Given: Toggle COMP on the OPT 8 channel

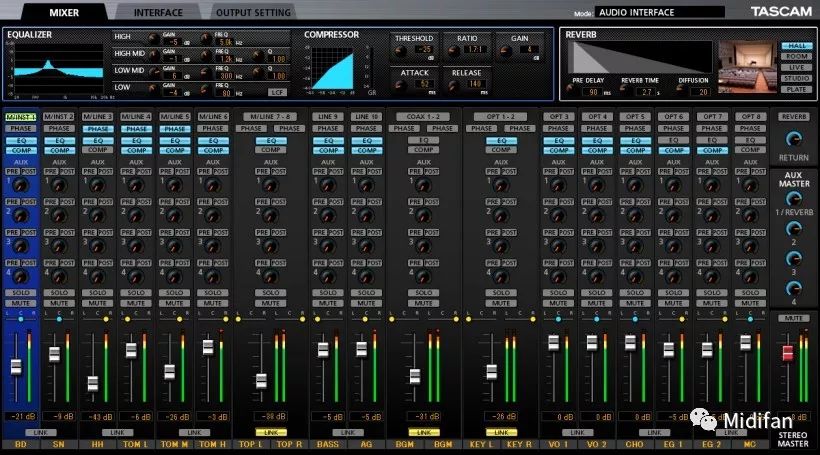Looking at the screenshot, I should tap(750, 150).
